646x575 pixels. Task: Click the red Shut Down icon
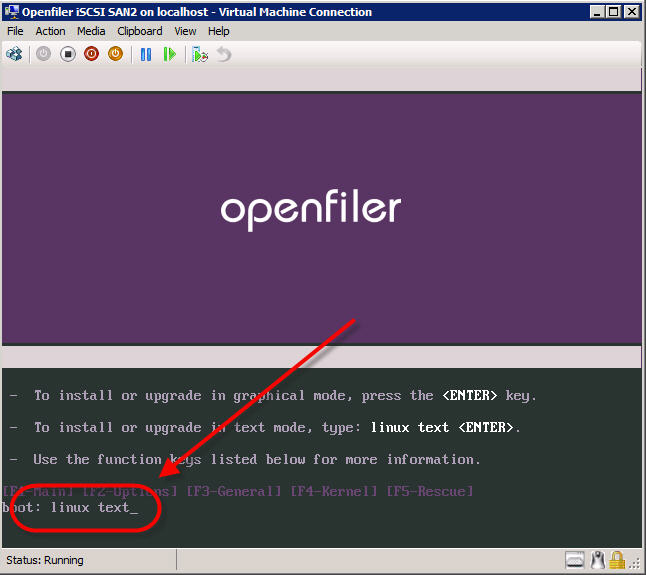click(91, 54)
